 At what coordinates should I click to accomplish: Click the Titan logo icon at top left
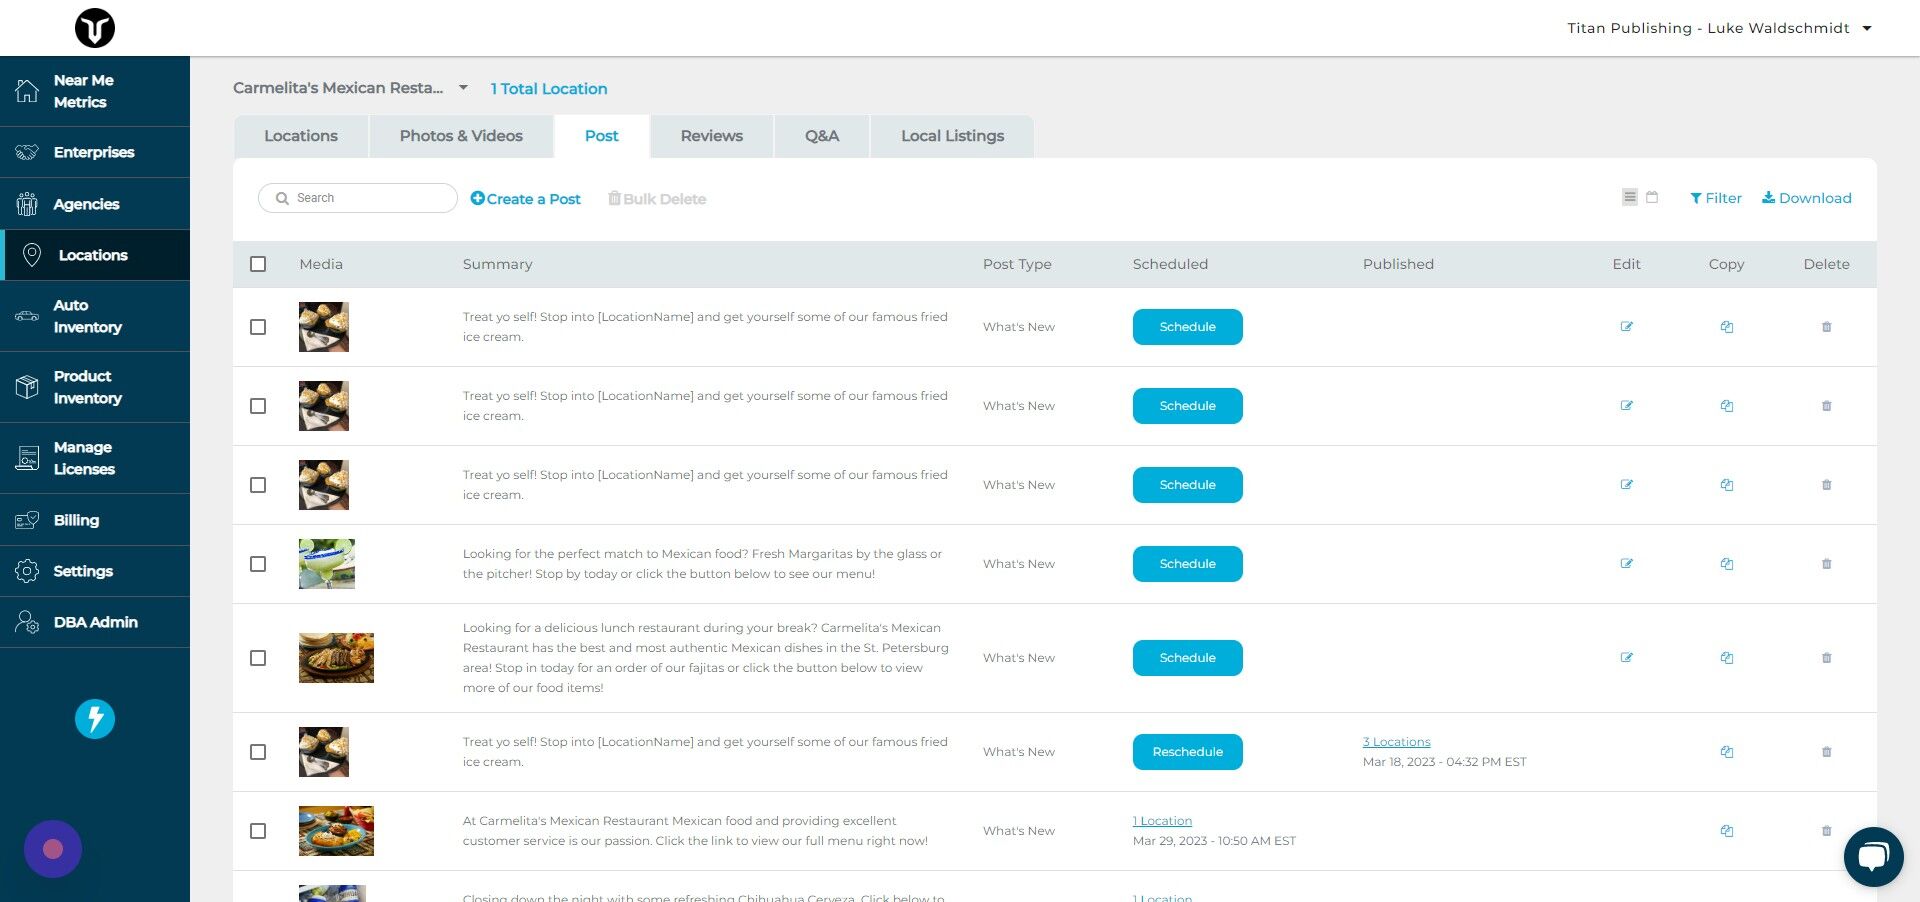click(95, 28)
